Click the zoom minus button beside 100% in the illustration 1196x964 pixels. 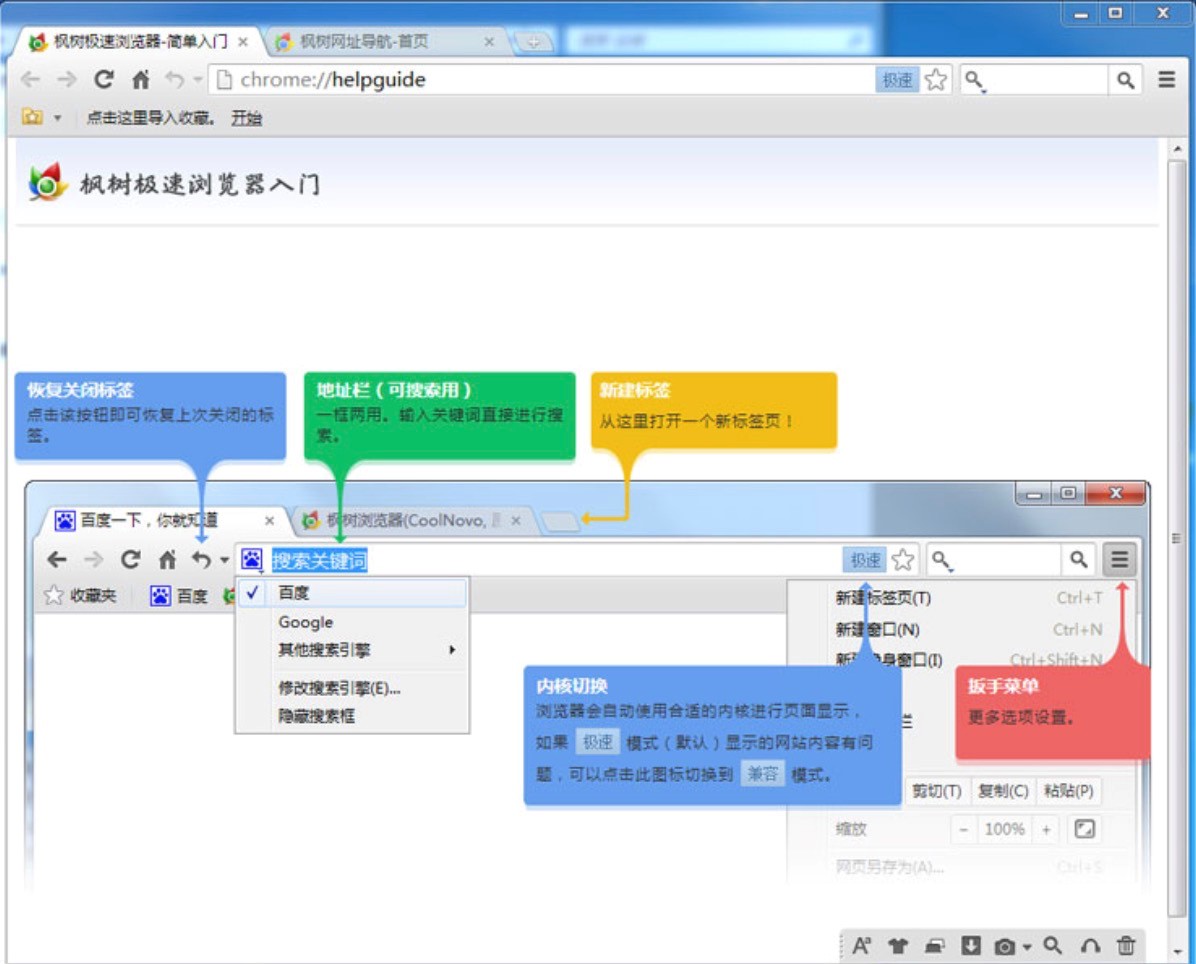[x=964, y=829]
